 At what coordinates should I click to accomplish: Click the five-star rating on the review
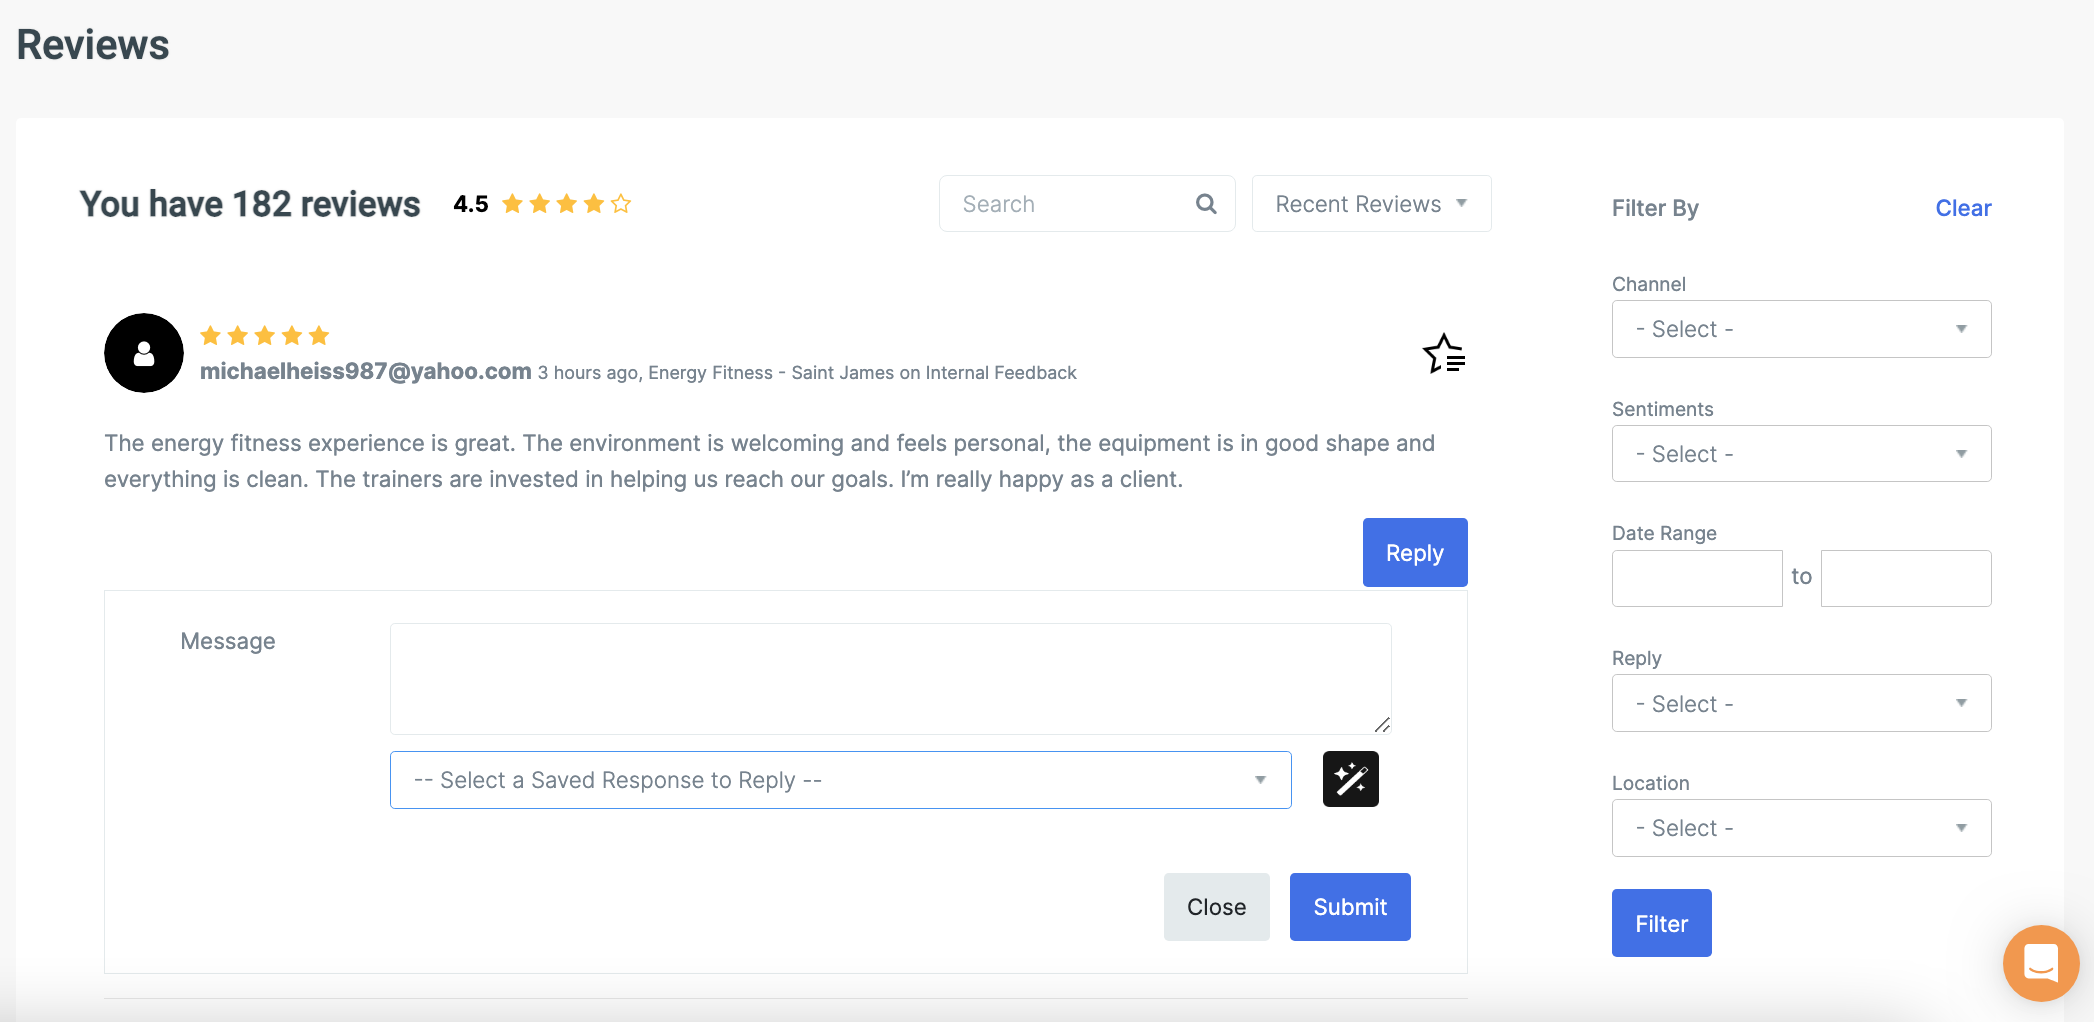pos(264,335)
